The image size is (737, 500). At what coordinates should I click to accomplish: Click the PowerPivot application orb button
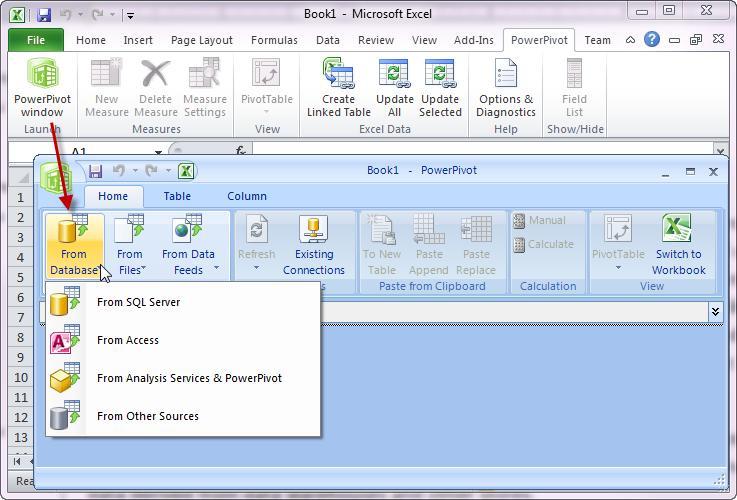55,177
